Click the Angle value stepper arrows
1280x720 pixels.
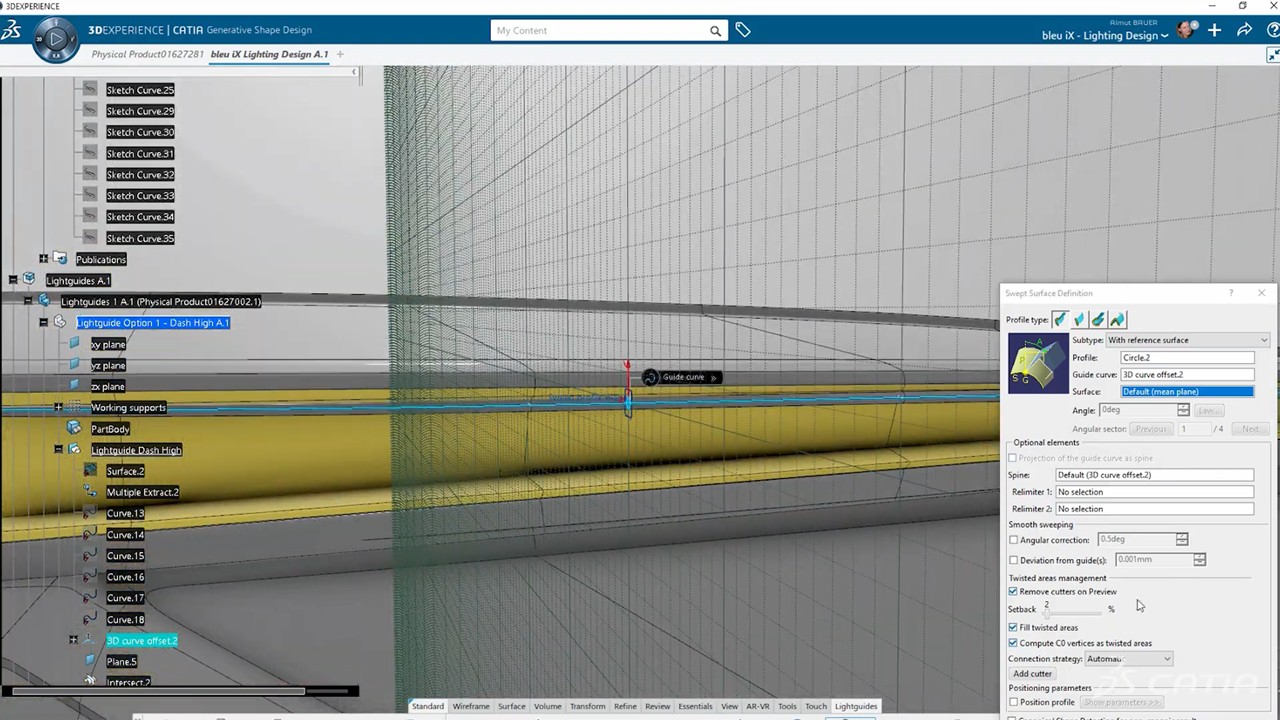coord(1183,410)
